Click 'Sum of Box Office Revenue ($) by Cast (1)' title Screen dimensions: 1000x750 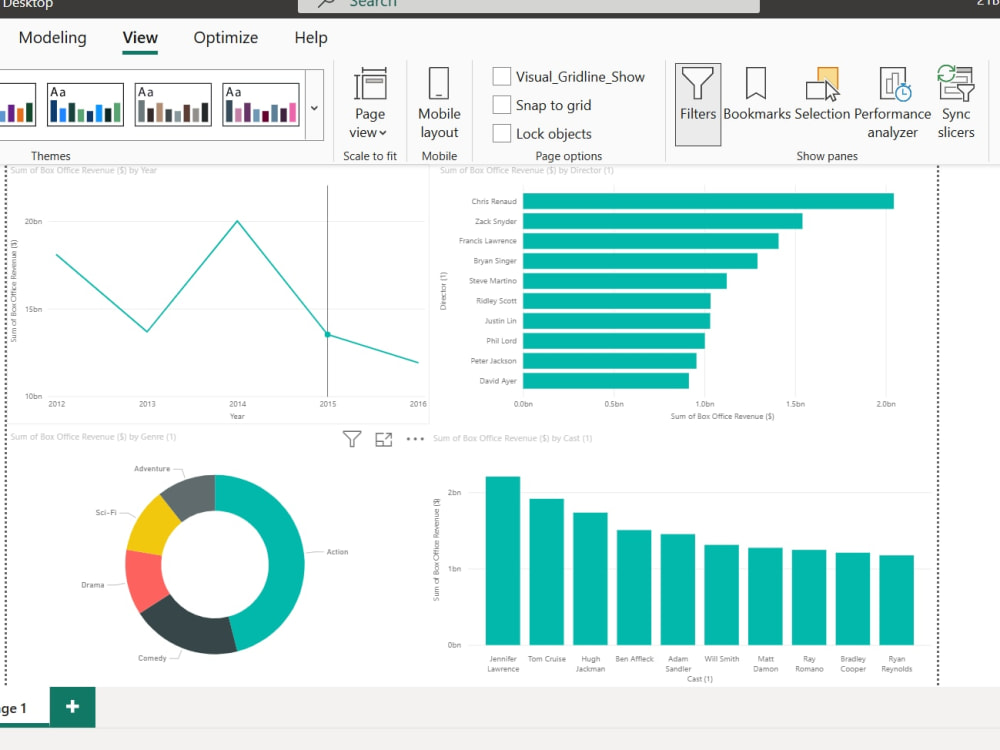pos(513,438)
